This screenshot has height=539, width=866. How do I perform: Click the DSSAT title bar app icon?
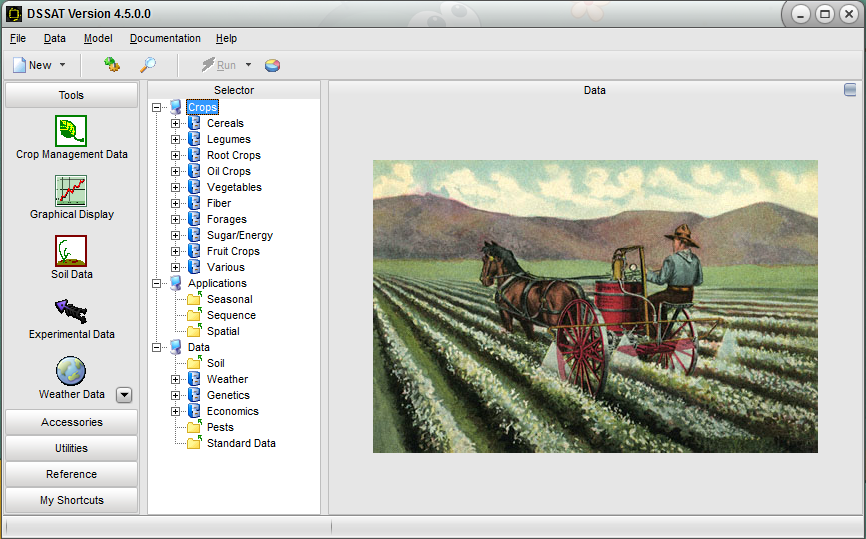pos(14,14)
